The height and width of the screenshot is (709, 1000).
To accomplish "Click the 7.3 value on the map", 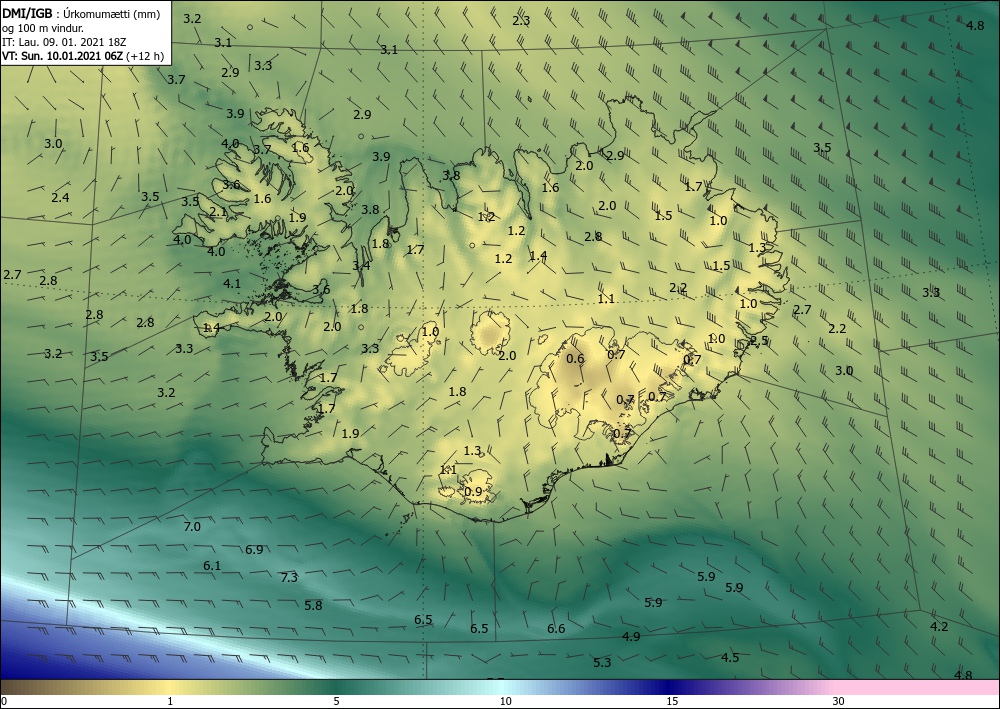I will [x=289, y=578].
